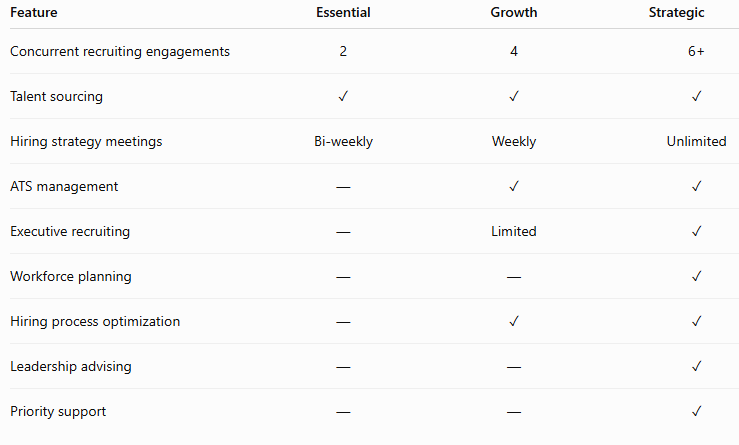Click the Hiring process optimization checkmark under Growth
This screenshot has width=739, height=445.
[x=514, y=321]
